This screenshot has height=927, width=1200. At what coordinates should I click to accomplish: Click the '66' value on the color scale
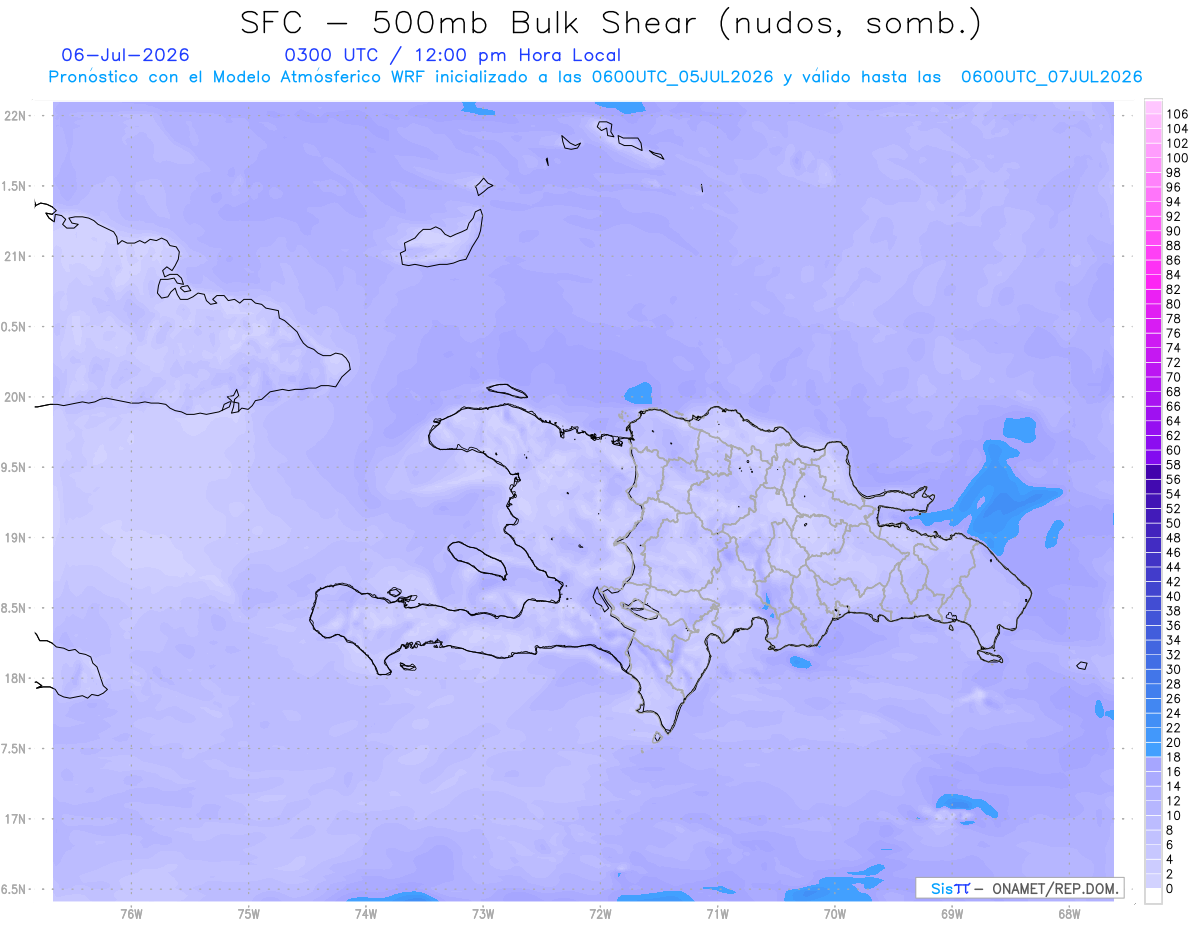[1174, 406]
